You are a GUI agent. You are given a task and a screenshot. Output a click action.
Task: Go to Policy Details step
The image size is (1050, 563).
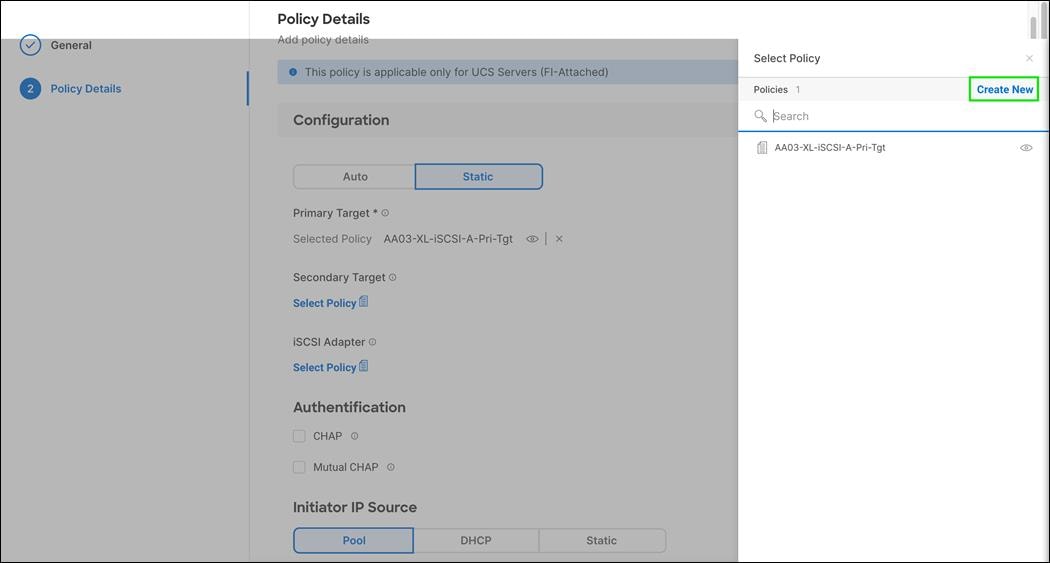(86, 88)
